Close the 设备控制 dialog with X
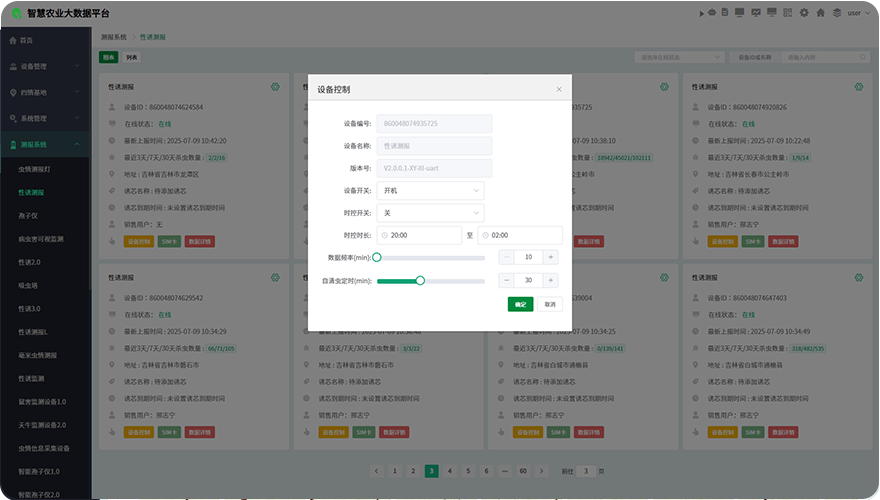Viewport: 880px width, 500px height. 559,89
